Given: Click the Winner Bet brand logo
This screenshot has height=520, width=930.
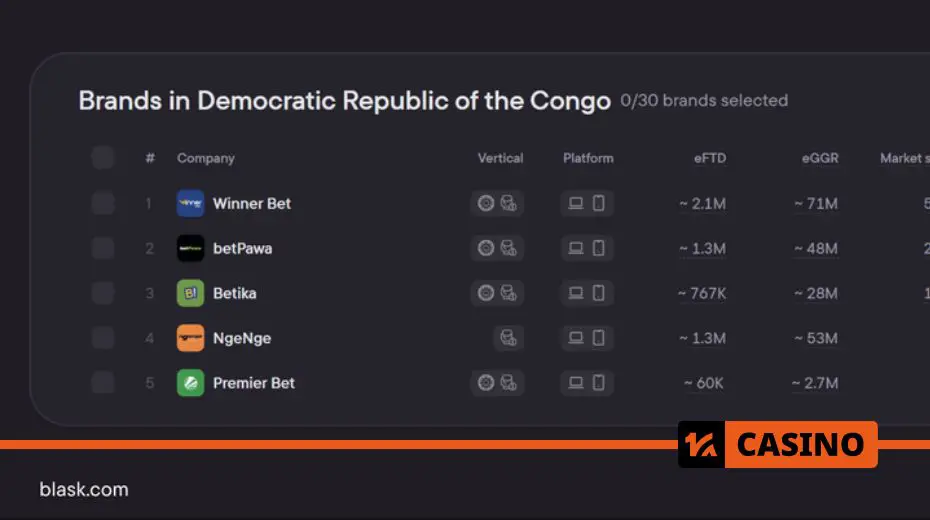Looking at the screenshot, I should 190,203.
